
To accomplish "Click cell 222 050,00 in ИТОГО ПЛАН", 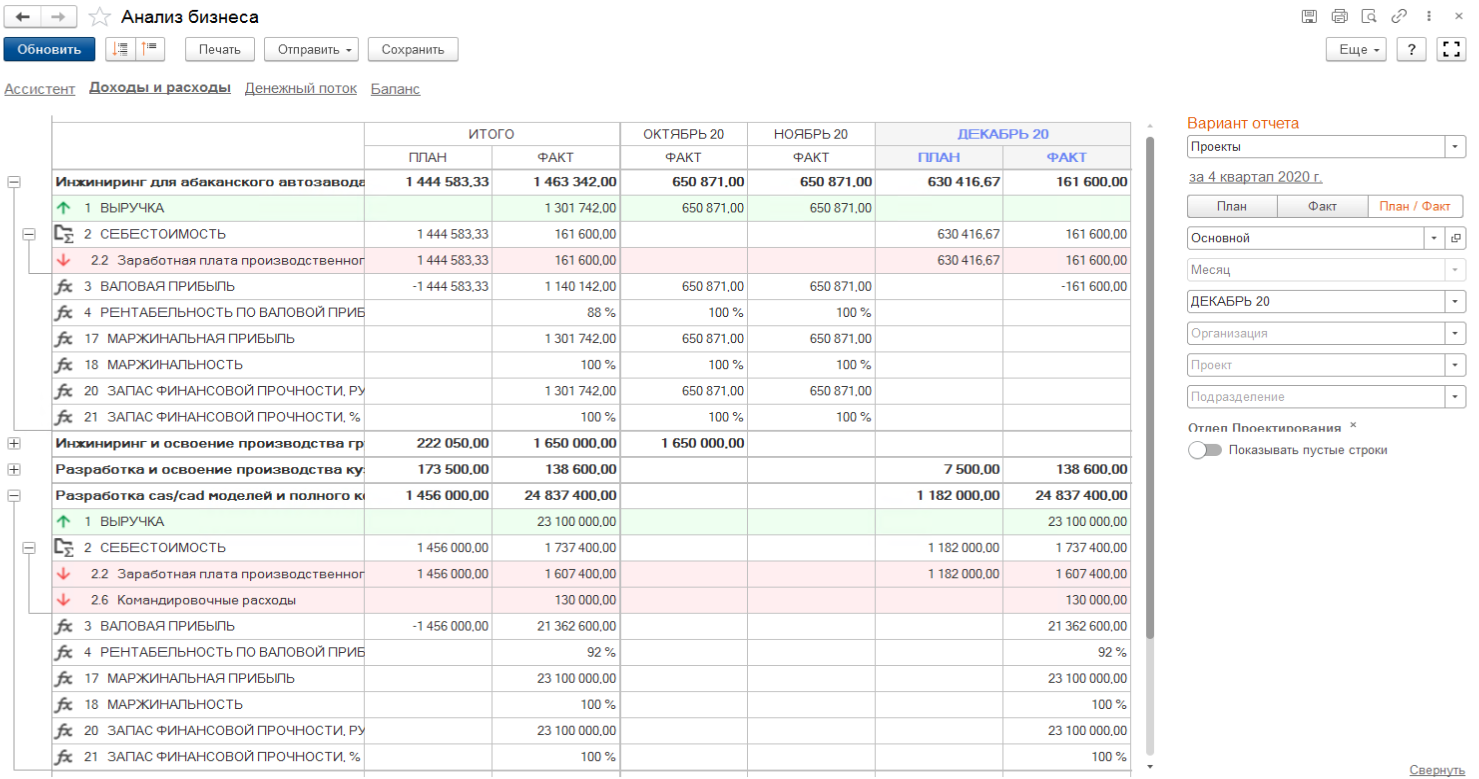I will coord(428,443).
